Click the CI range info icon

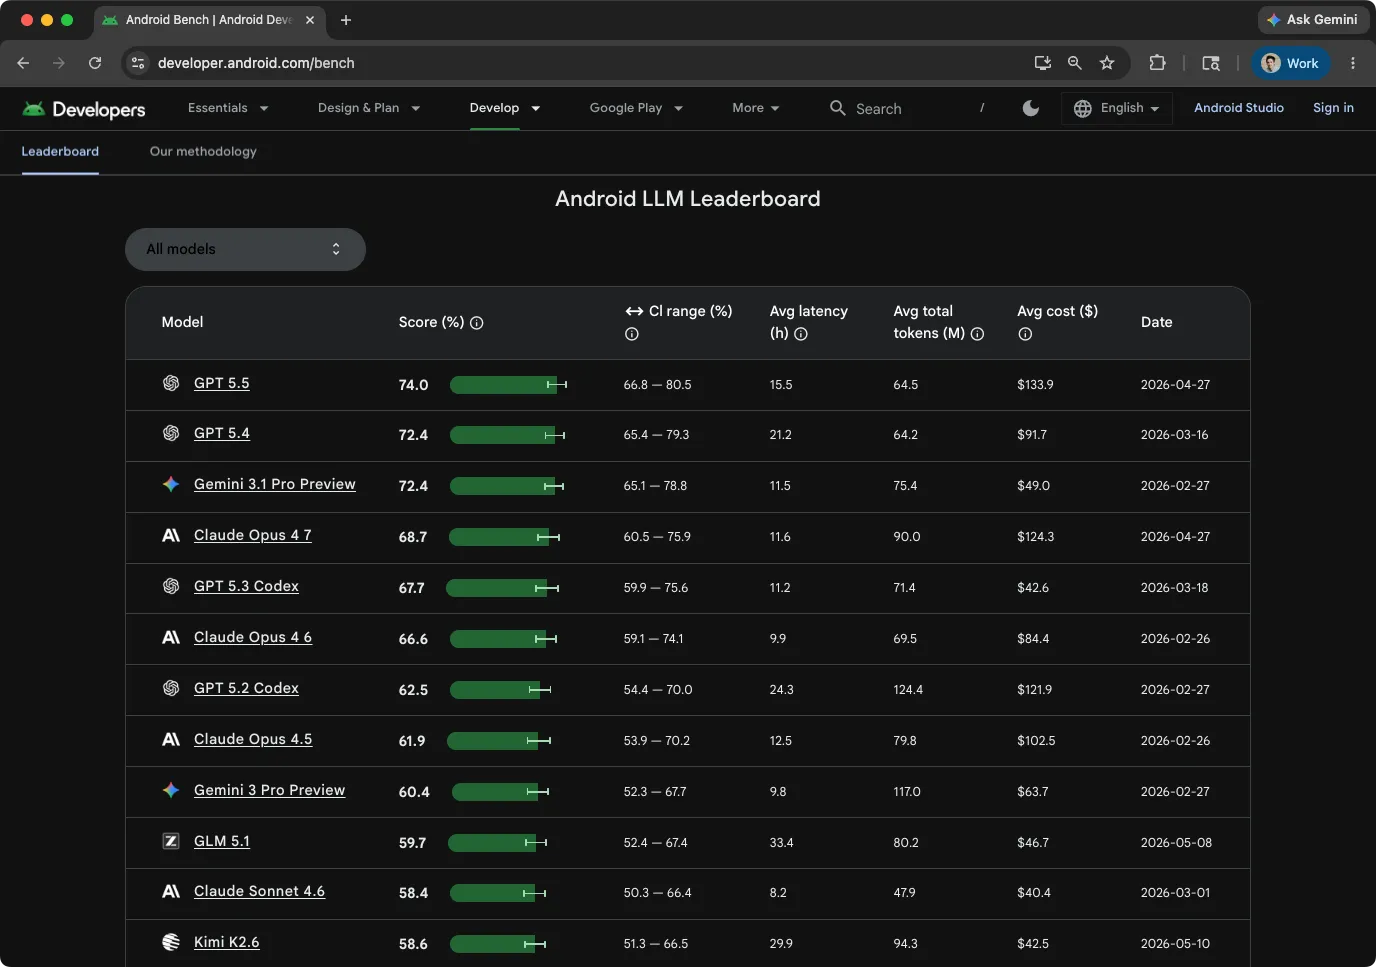pos(632,334)
